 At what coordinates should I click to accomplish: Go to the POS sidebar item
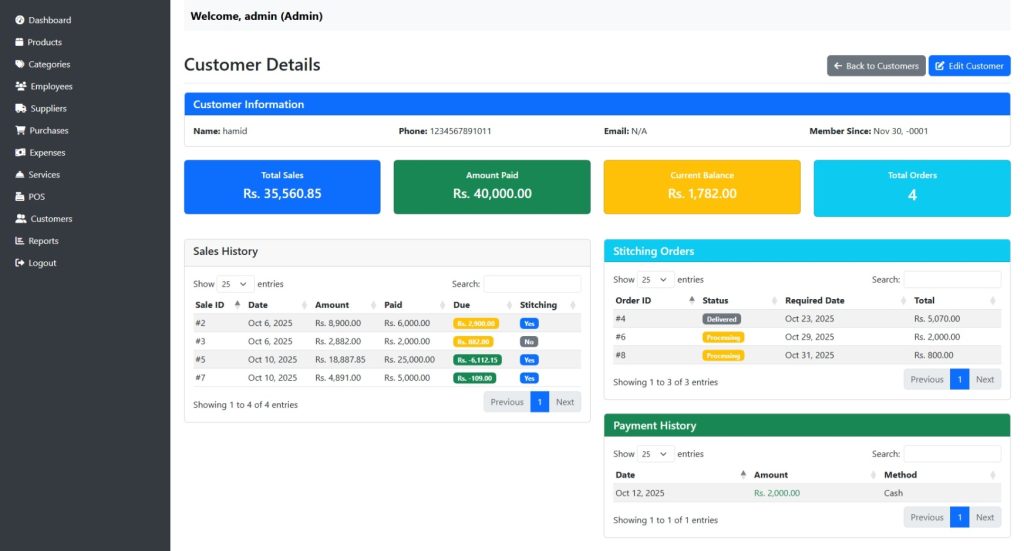[x=36, y=197]
